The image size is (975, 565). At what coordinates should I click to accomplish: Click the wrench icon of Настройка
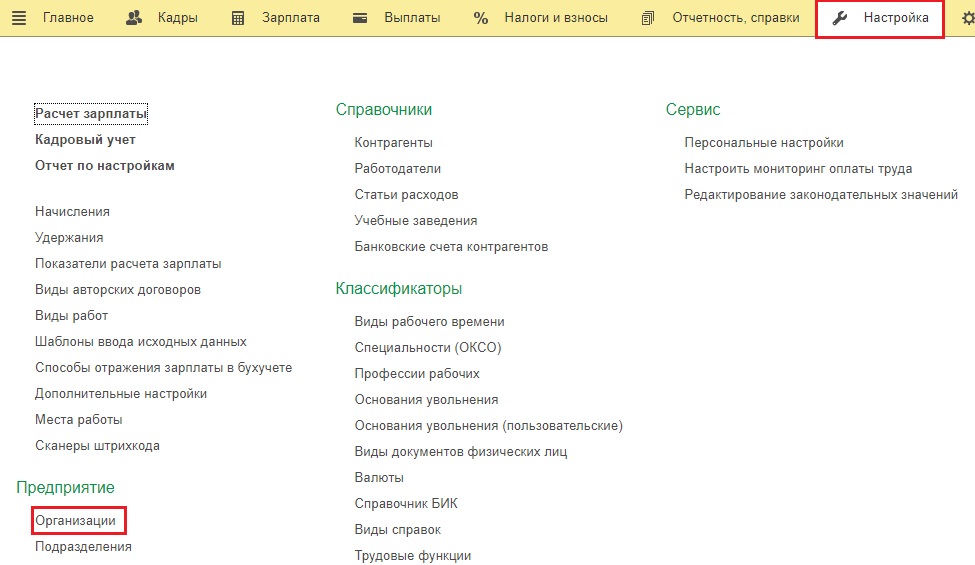840,18
